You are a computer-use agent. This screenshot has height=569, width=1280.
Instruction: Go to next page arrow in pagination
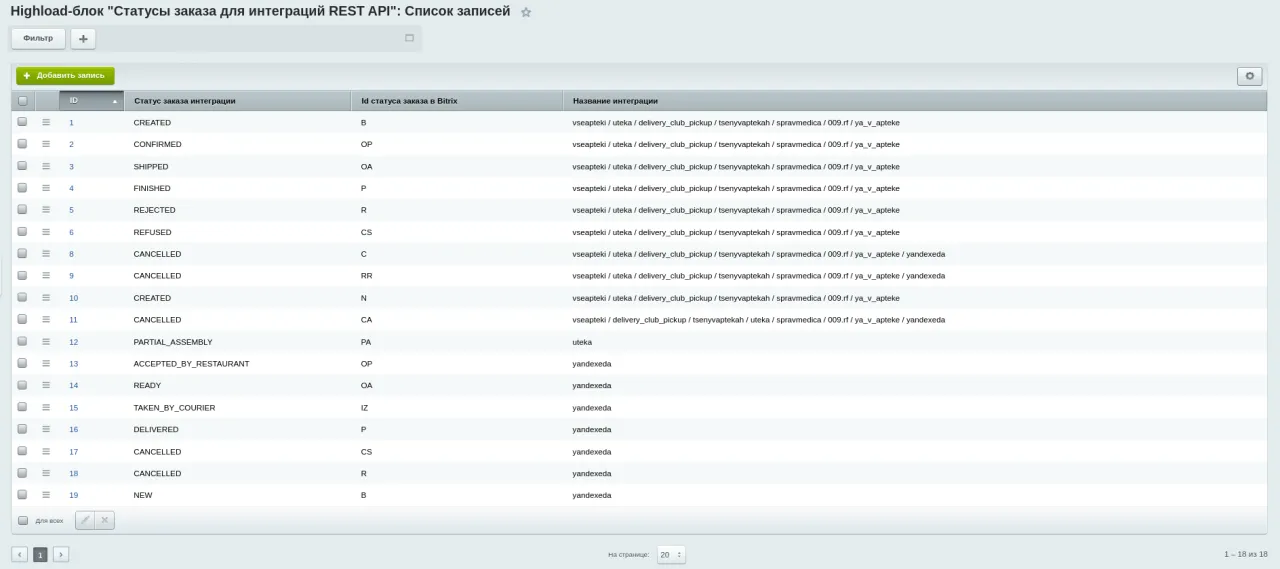coord(61,554)
